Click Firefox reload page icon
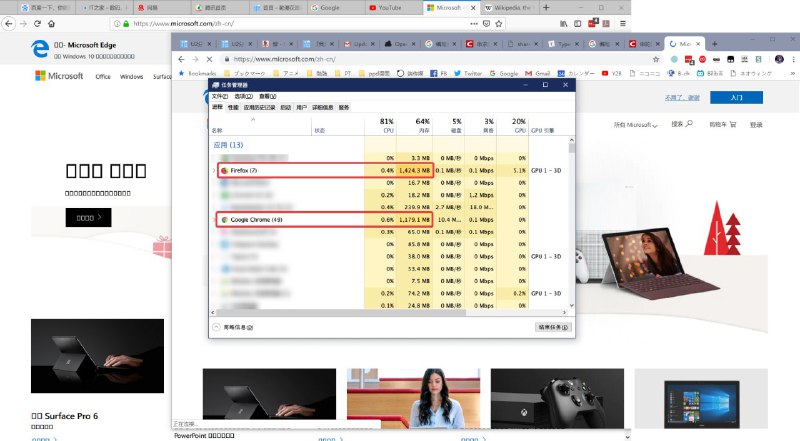This screenshot has height=441, width=800. click(37, 23)
